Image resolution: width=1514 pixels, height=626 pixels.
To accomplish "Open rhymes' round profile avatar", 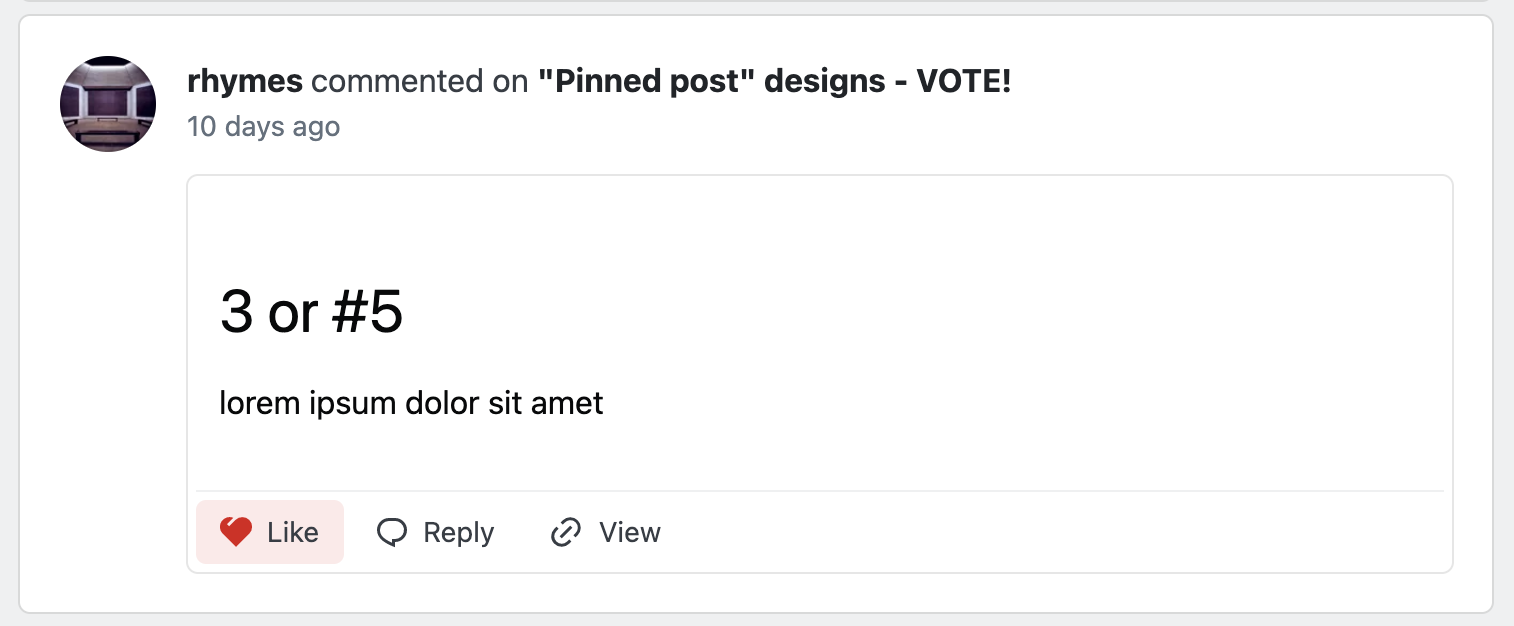I will pyautogui.click(x=108, y=104).
